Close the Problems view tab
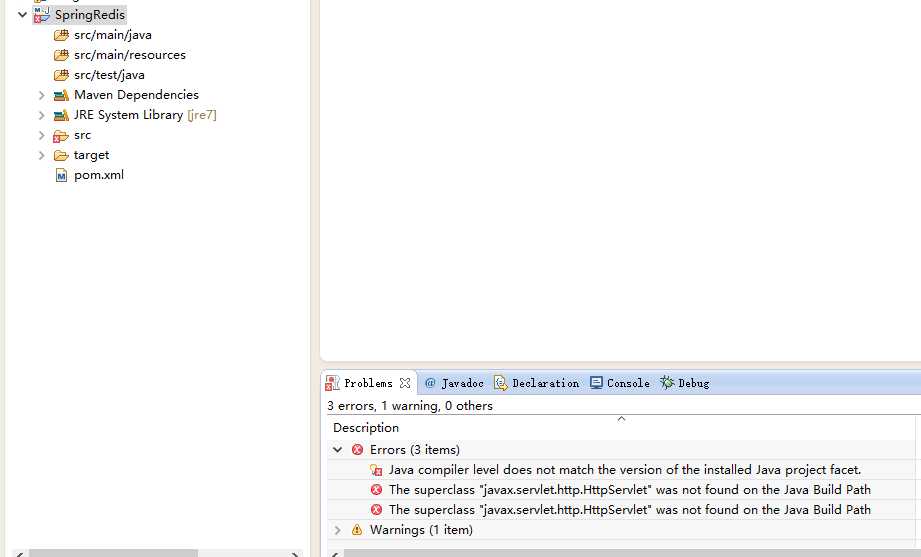 405,383
